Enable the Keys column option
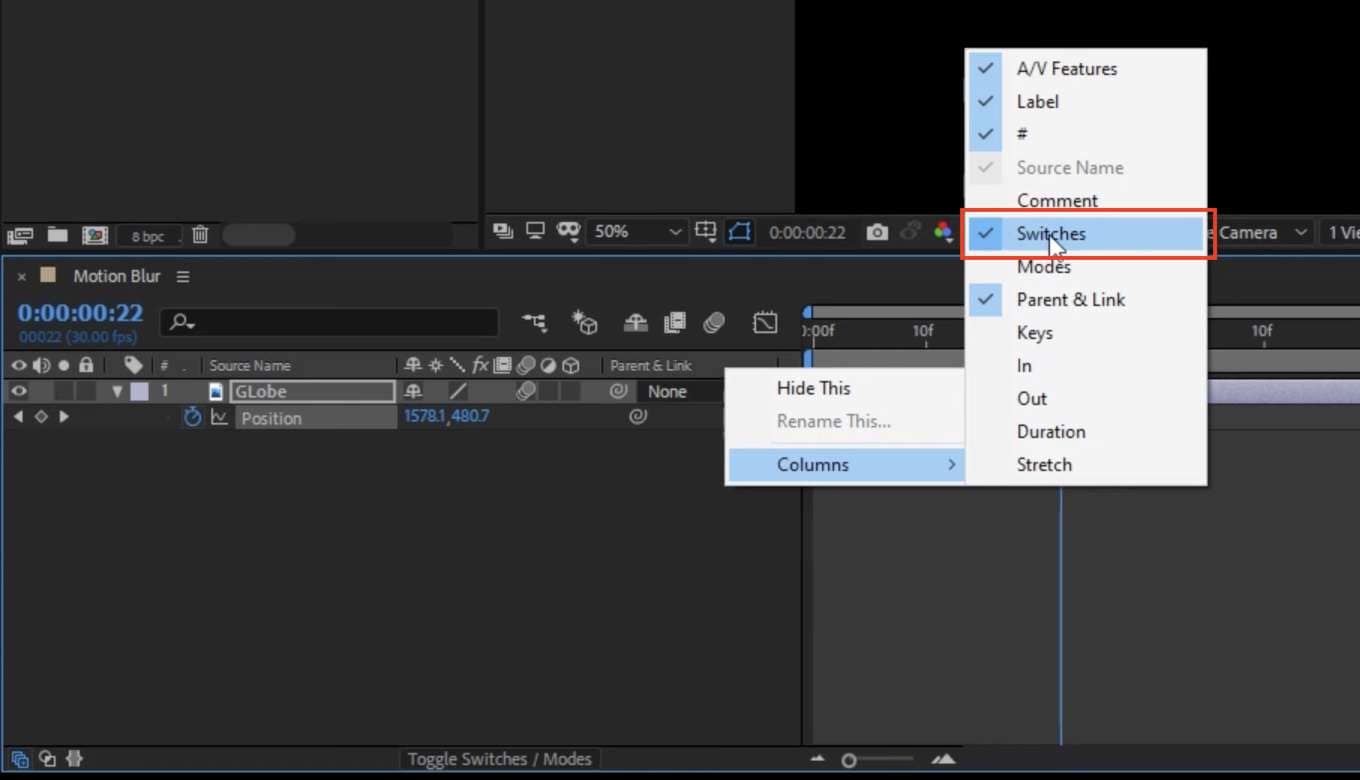Screen dimensions: 1360x780 1085,332
